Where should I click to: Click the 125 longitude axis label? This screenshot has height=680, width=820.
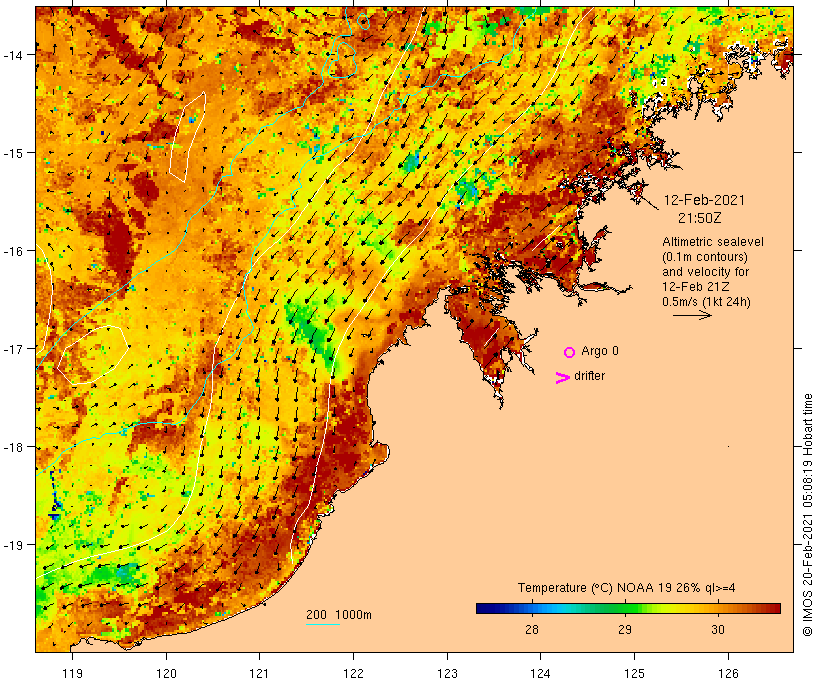click(634, 673)
